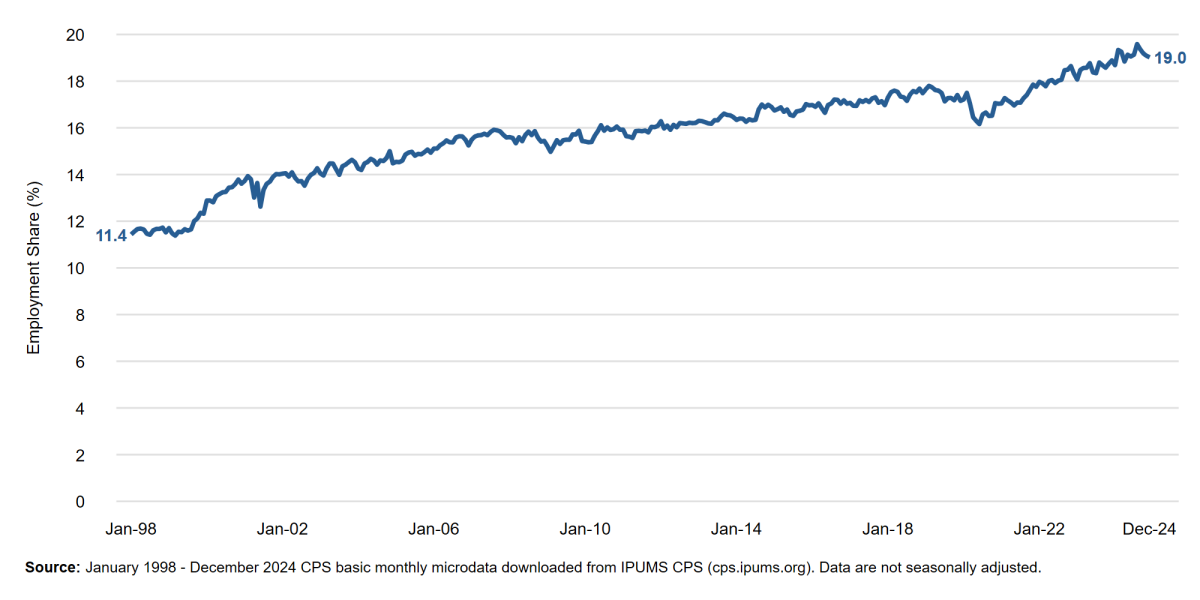Click the Jan-02 x-axis label
Image resolution: width=1200 pixels, height=600 pixels.
coord(283,529)
